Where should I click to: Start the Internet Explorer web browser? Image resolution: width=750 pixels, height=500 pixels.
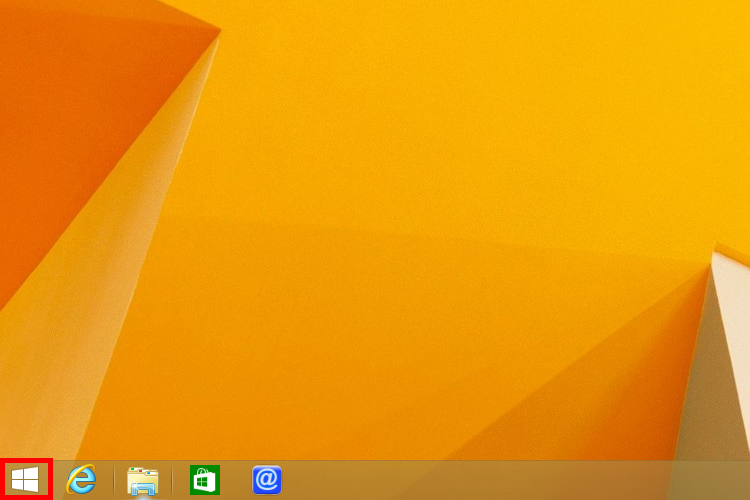(x=81, y=480)
